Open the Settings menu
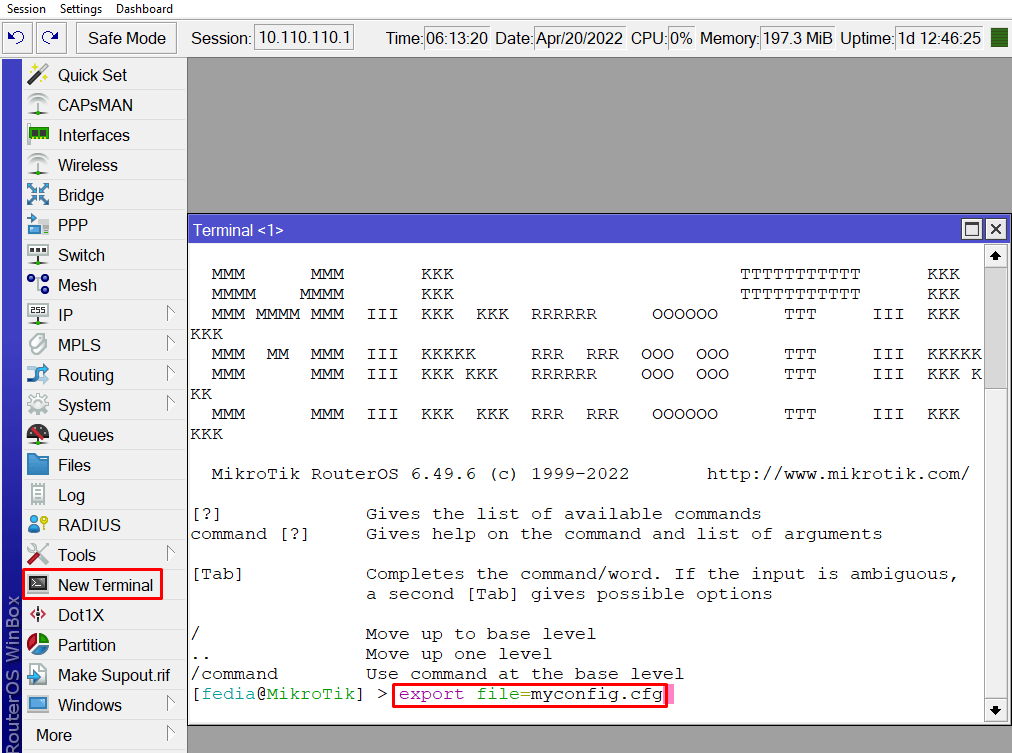1012x753 pixels. pyautogui.click(x=81, y=8)
